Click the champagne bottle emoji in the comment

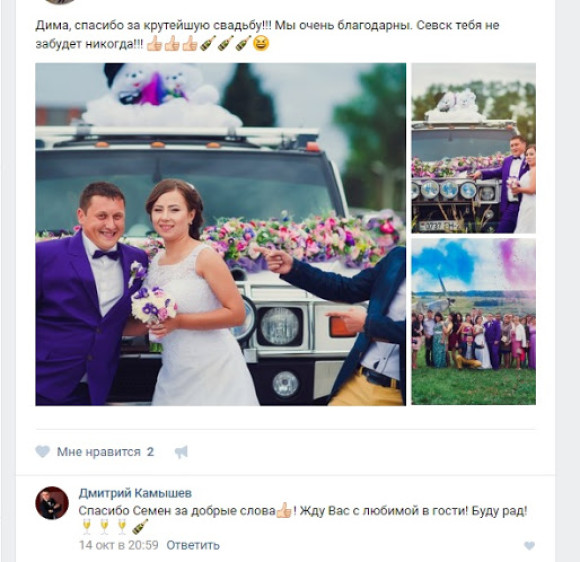point(140,527)
